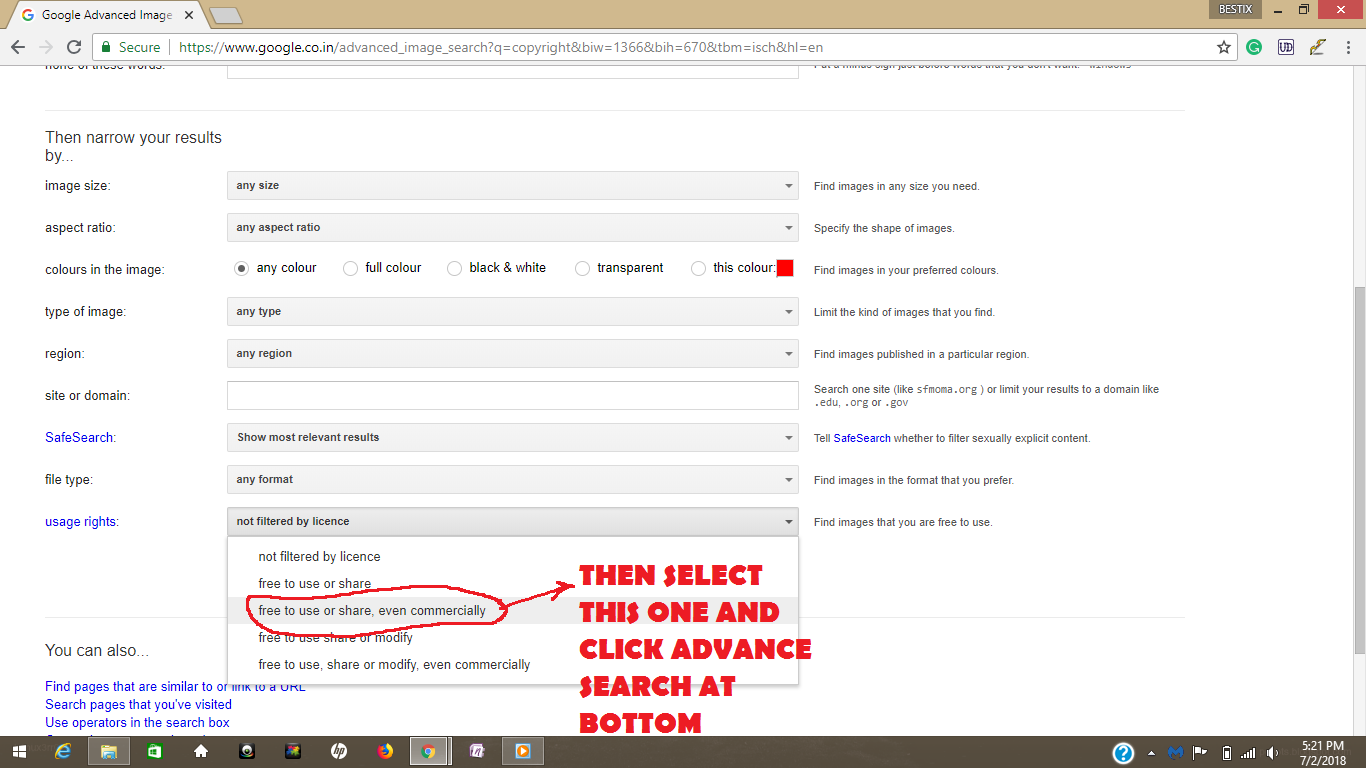Open the purple notes app on taskbar
This screenshot has height=768, width=1366.
coord(477,752)
